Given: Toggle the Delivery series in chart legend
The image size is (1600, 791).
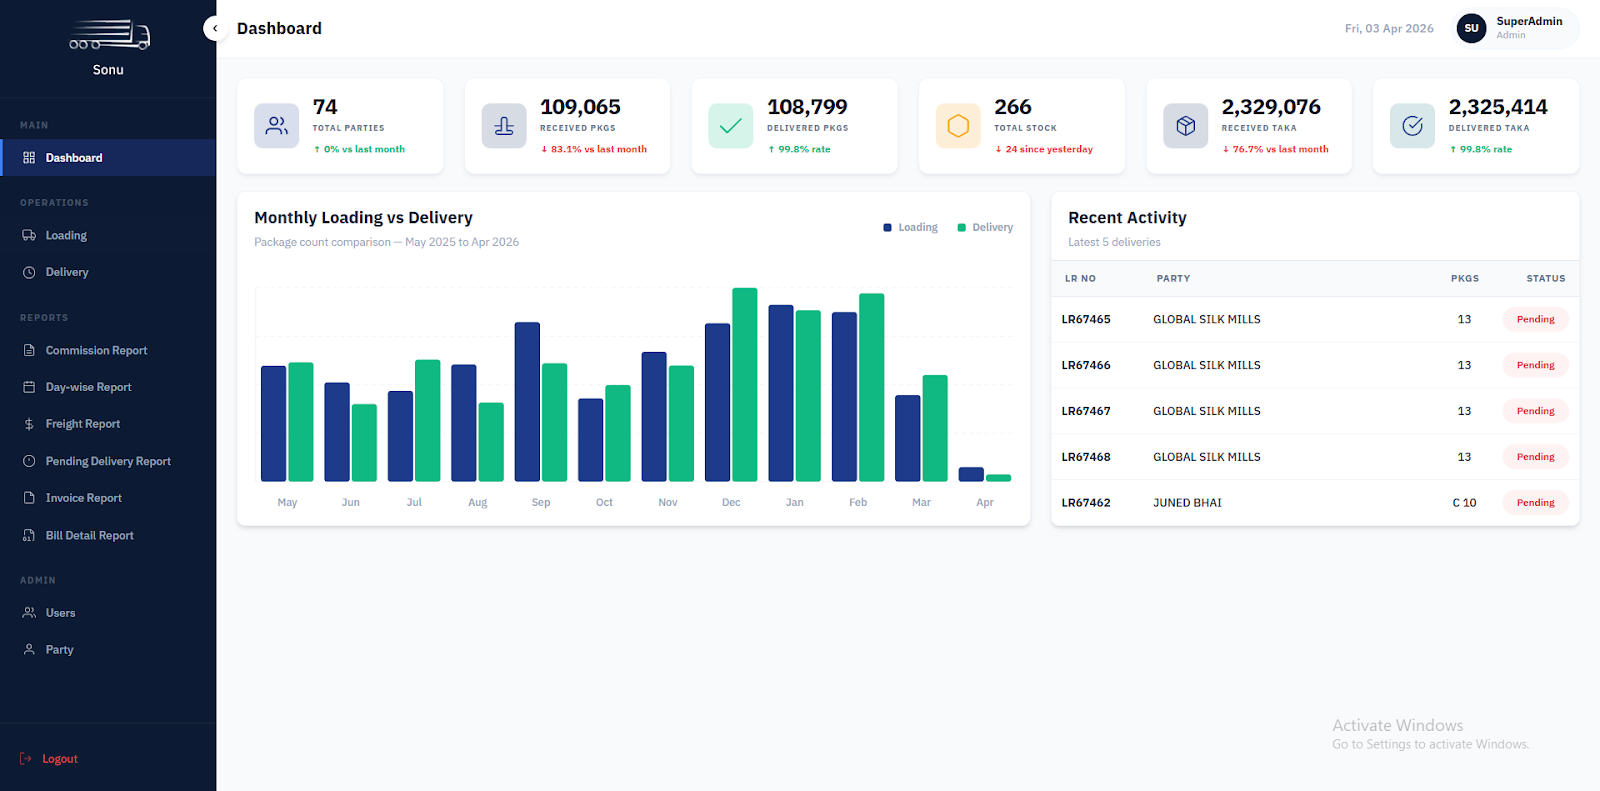Looking at the screenshot, I should coord(985,228).
